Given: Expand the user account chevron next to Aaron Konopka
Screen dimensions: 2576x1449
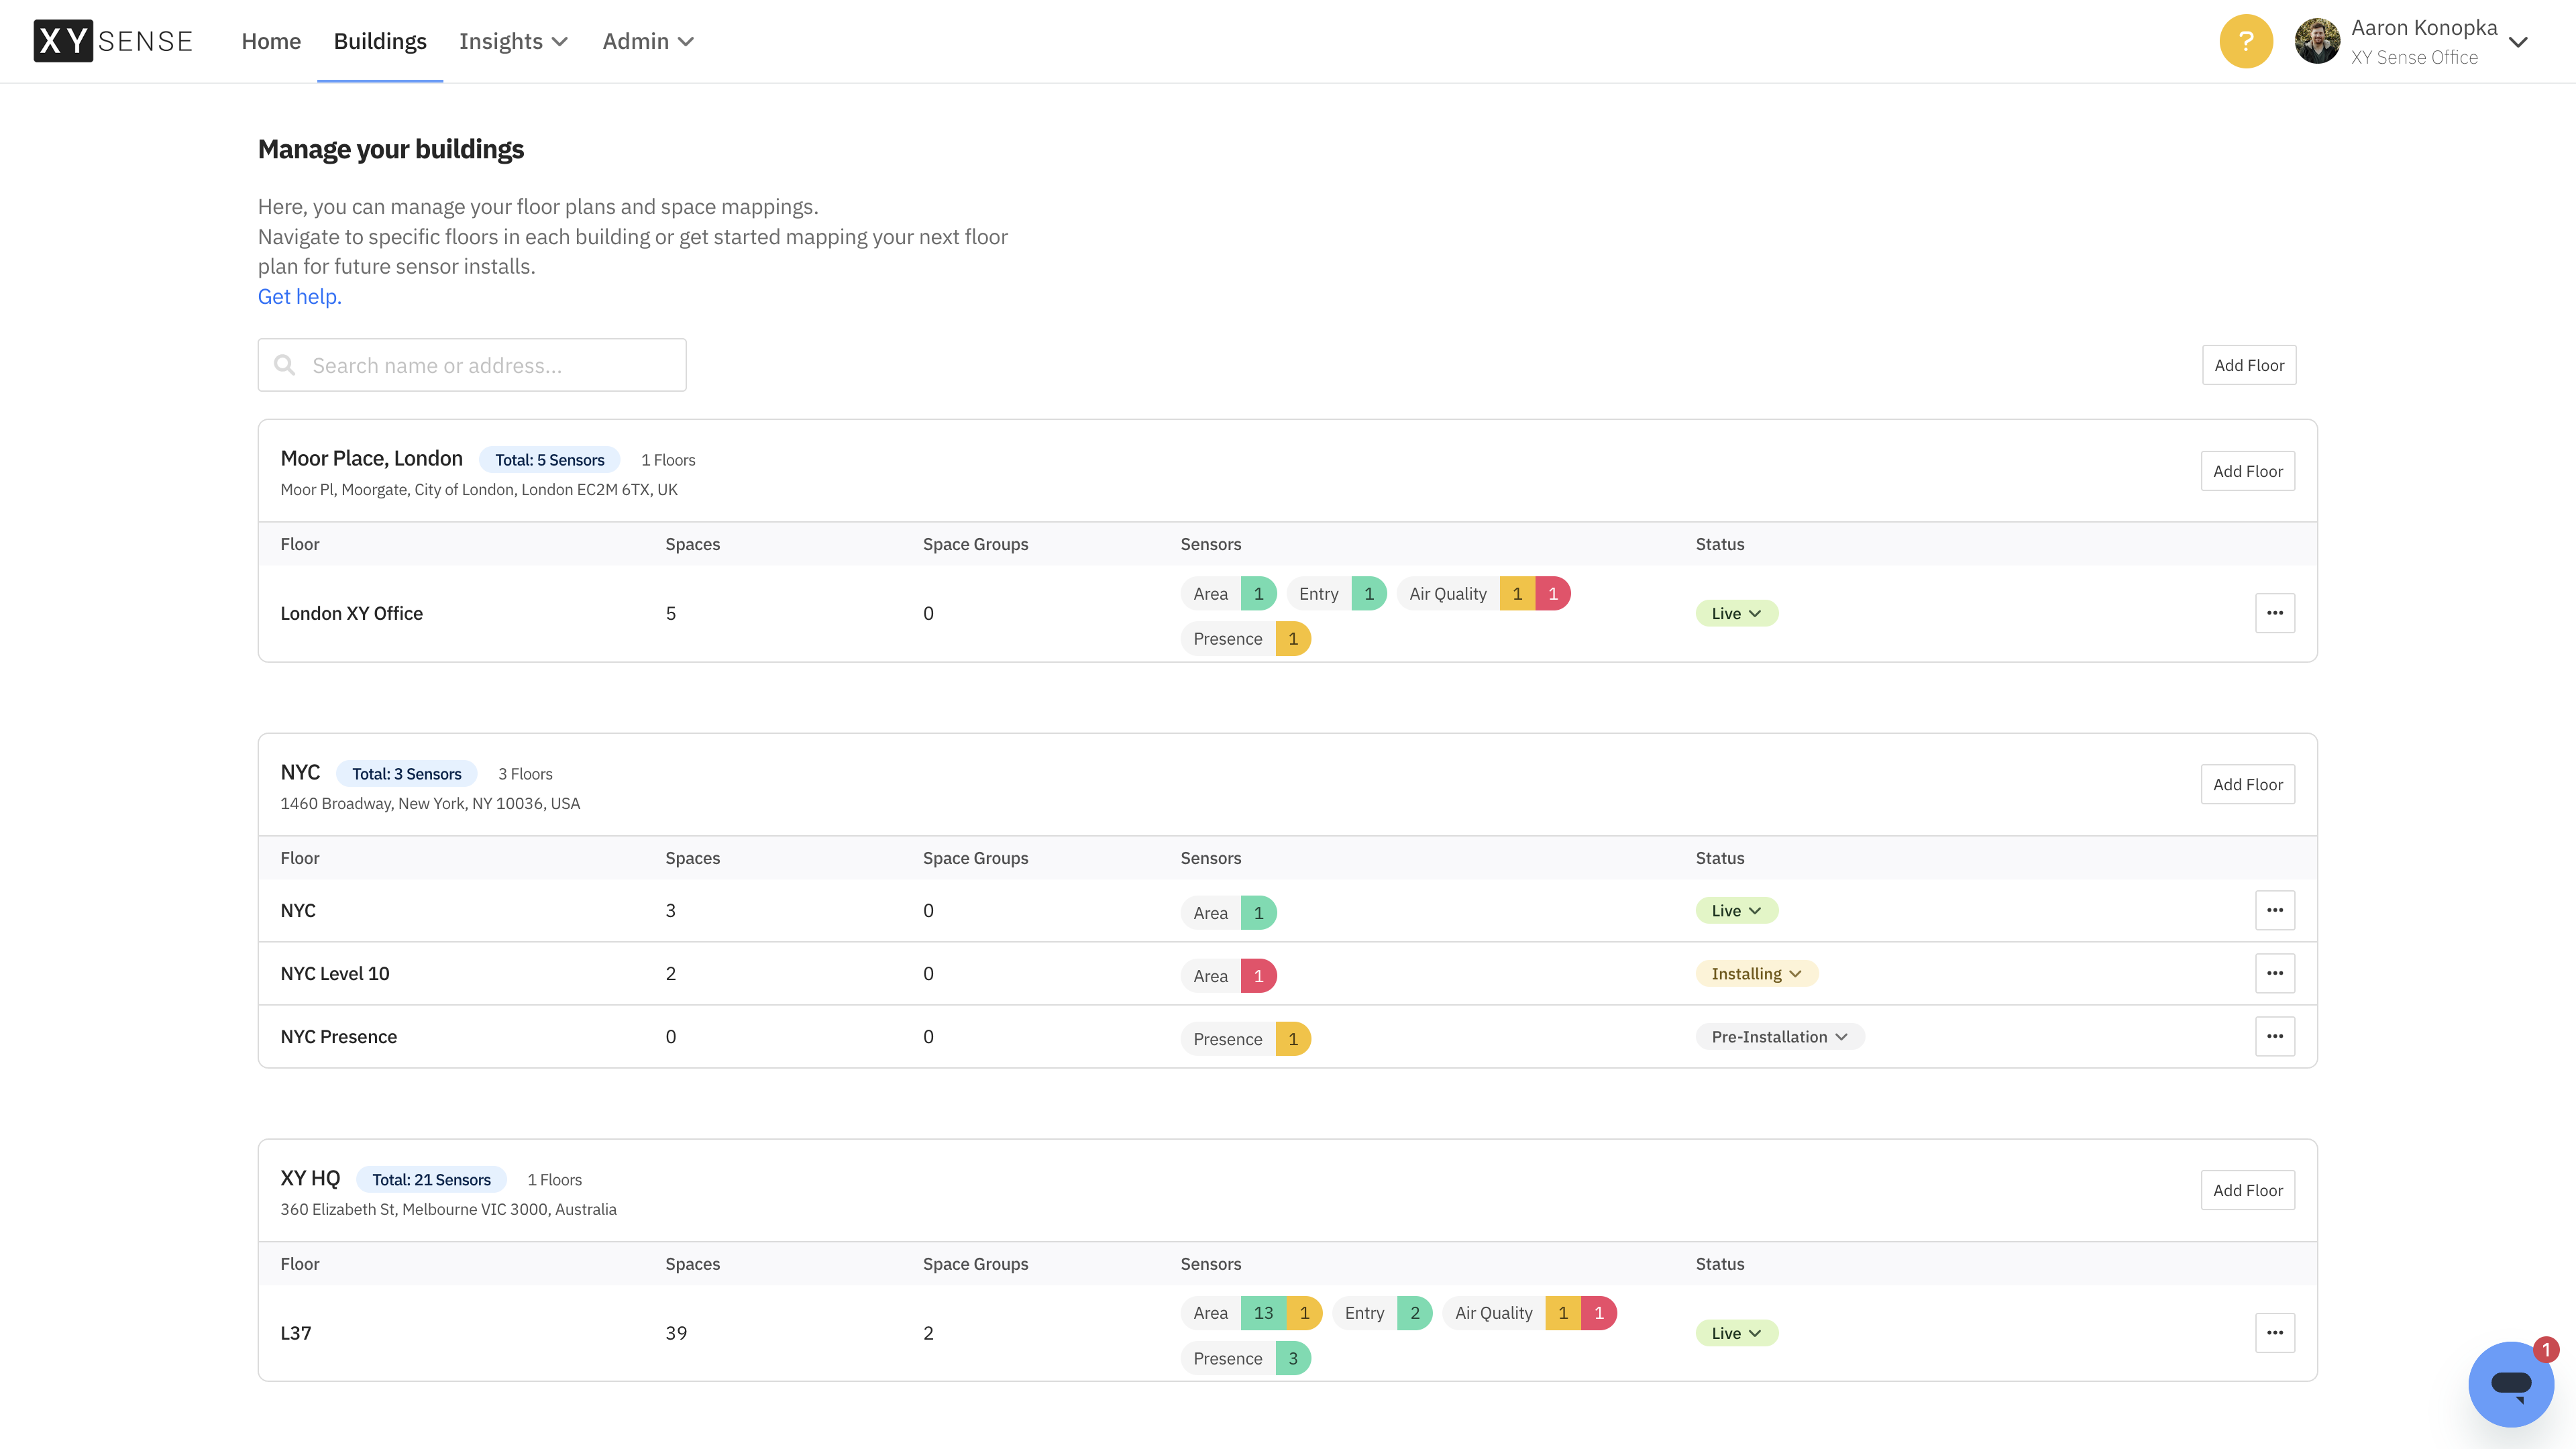Looking at the screenshot, I should 2519,42.
